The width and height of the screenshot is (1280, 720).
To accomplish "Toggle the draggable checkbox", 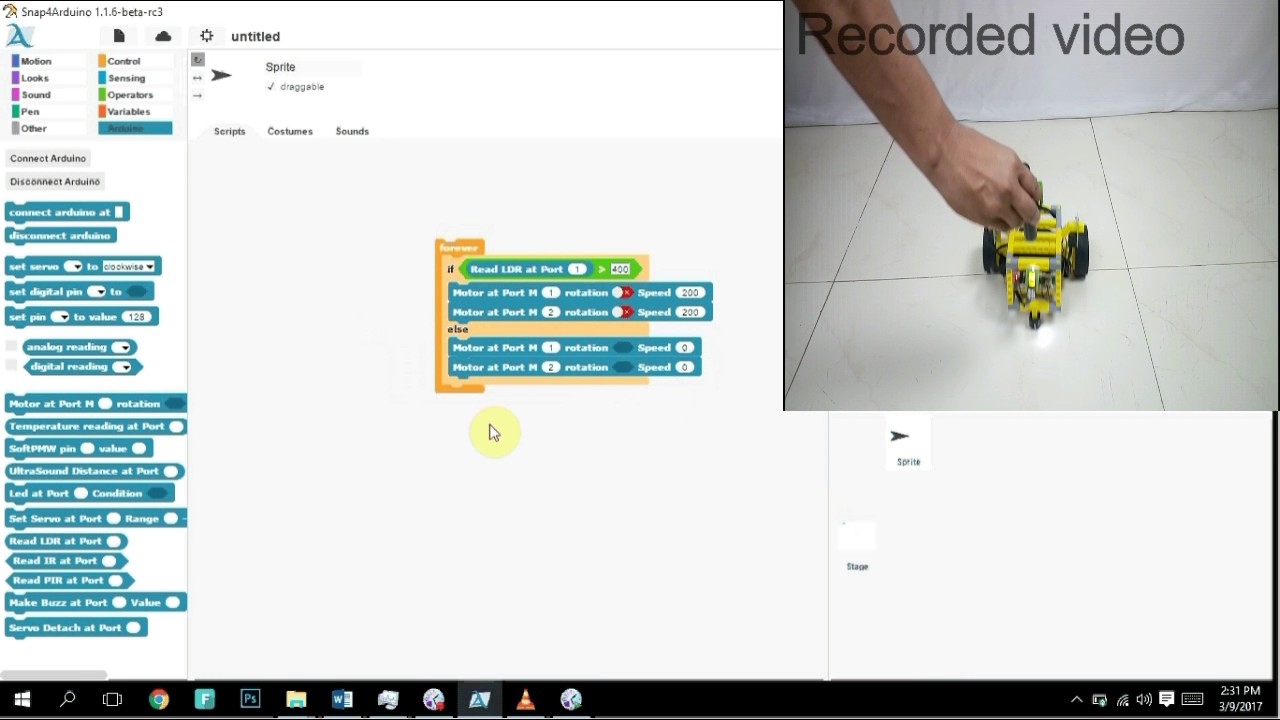I will pyautogui.click(x=271, y=87).
